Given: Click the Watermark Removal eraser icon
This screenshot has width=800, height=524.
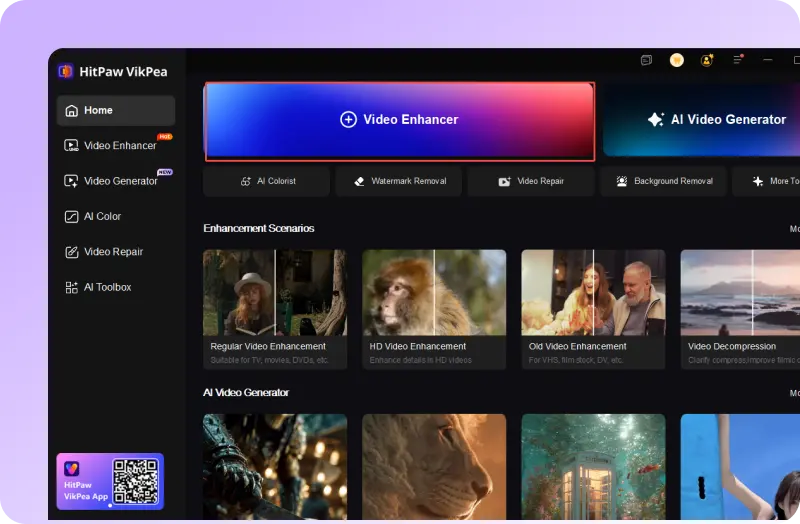Looking at the screenshot, I should tap(359, 181).
